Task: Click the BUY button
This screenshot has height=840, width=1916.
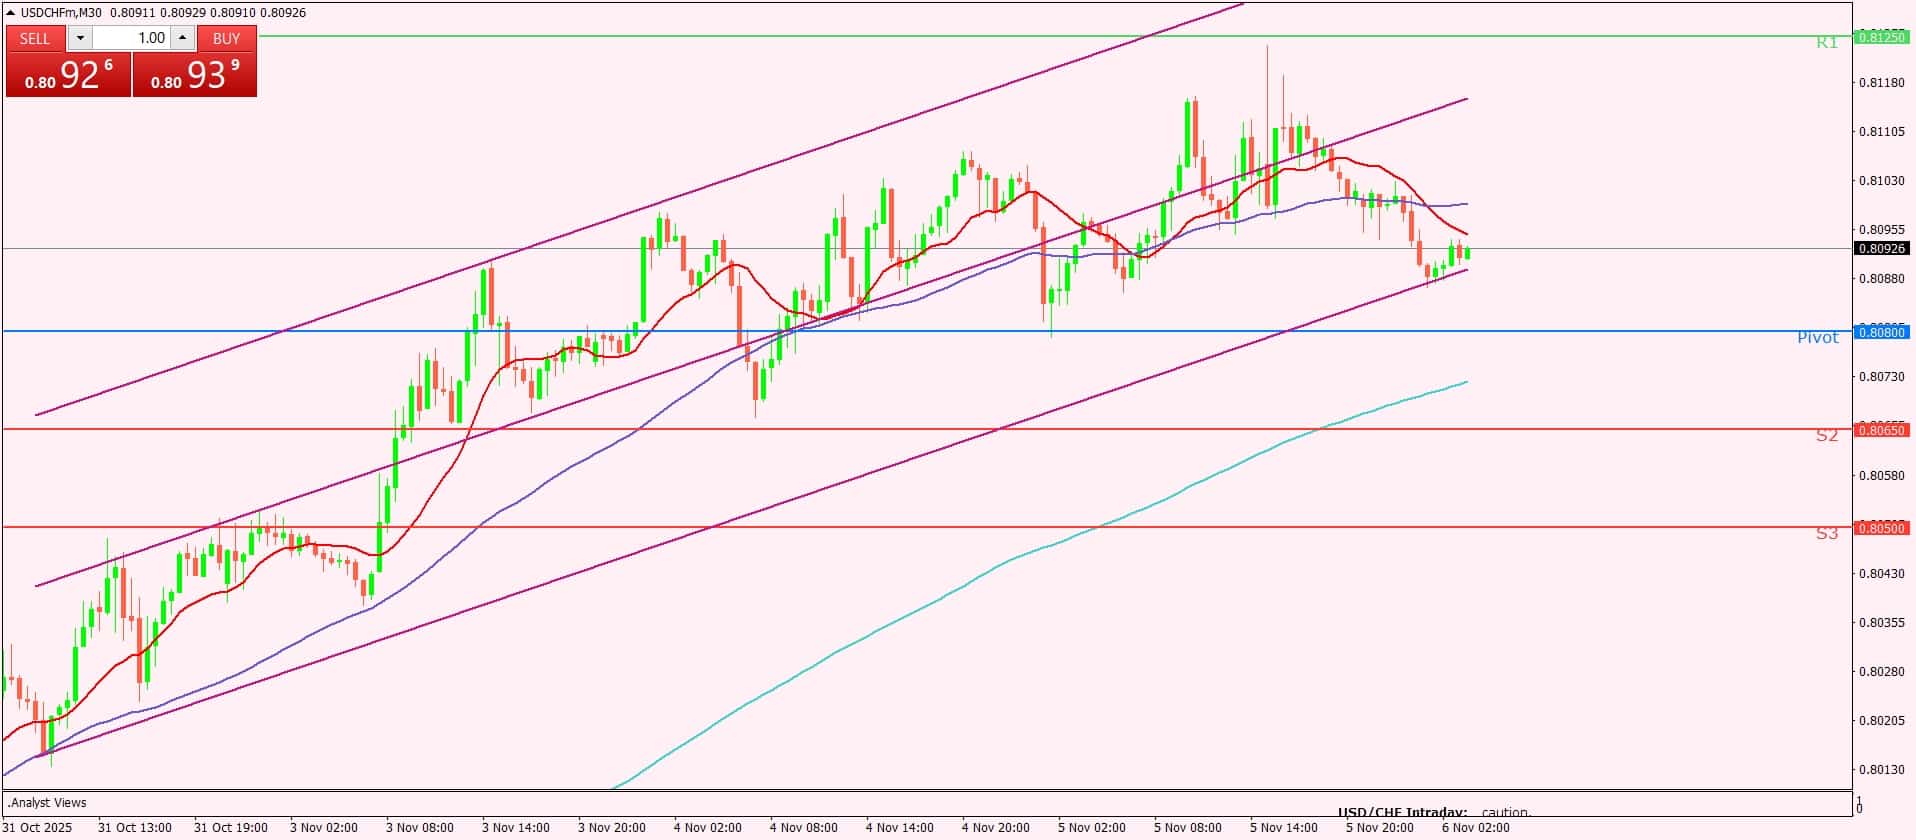Action: pos(227,38)
